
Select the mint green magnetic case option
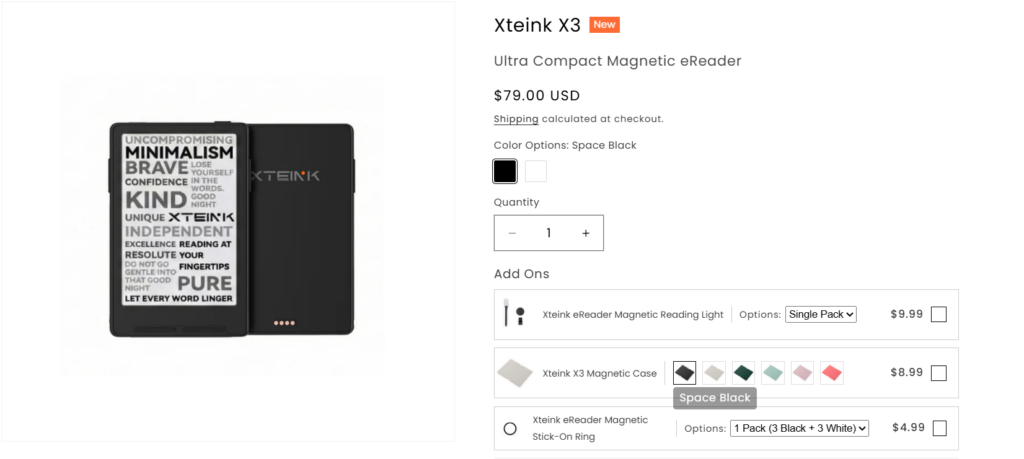point(773,373)
